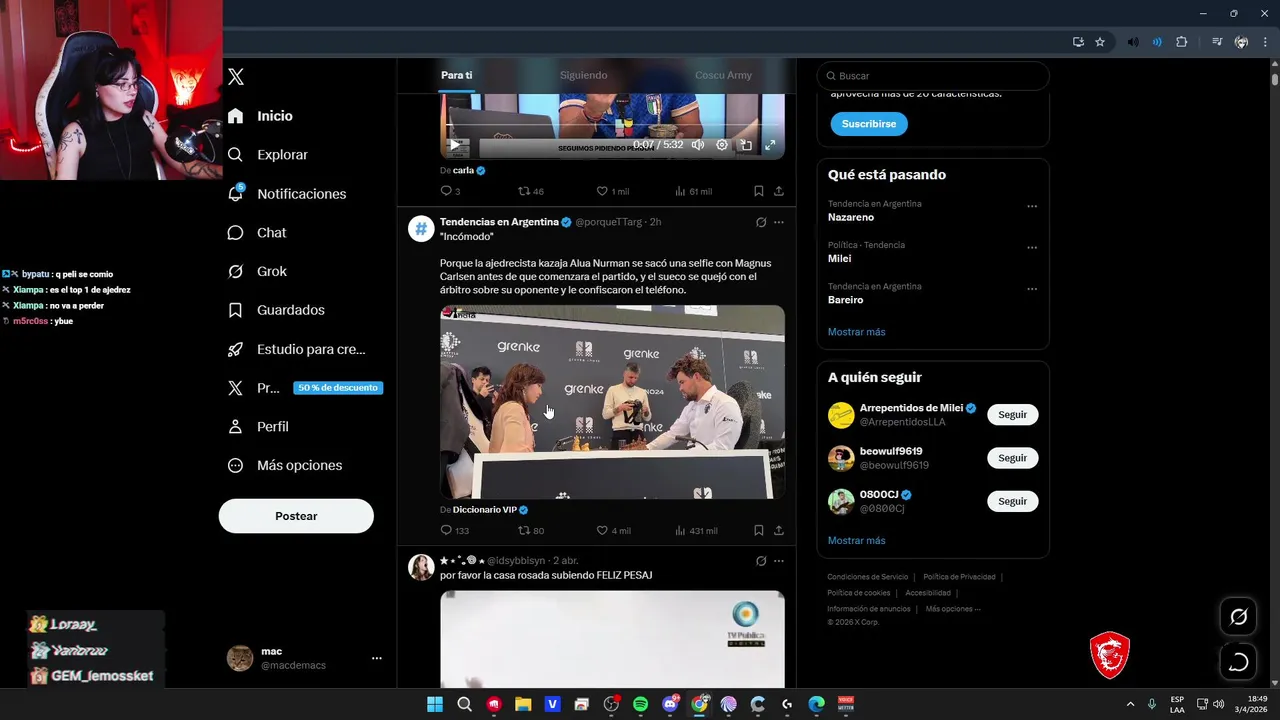The height and width of the screenshot is (720, 1280).
Task: Toggle video fullscreen mode
Action: 770,145
